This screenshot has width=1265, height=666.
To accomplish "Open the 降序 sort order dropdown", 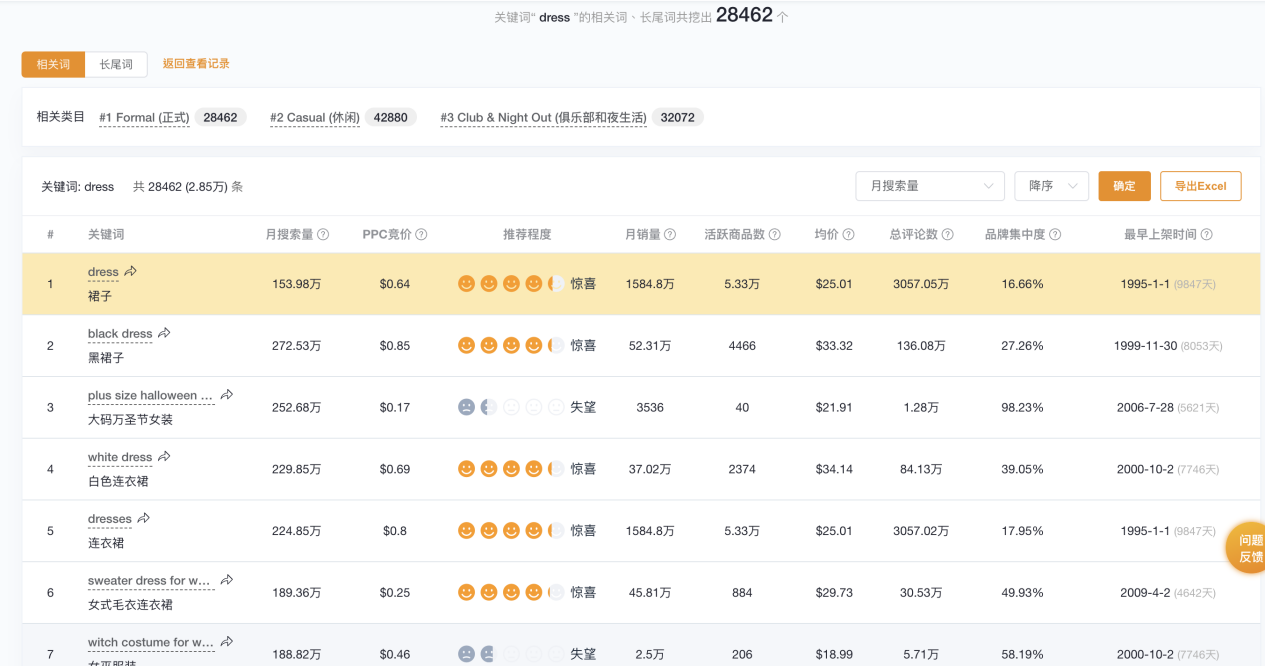I will coord(1051,186).
